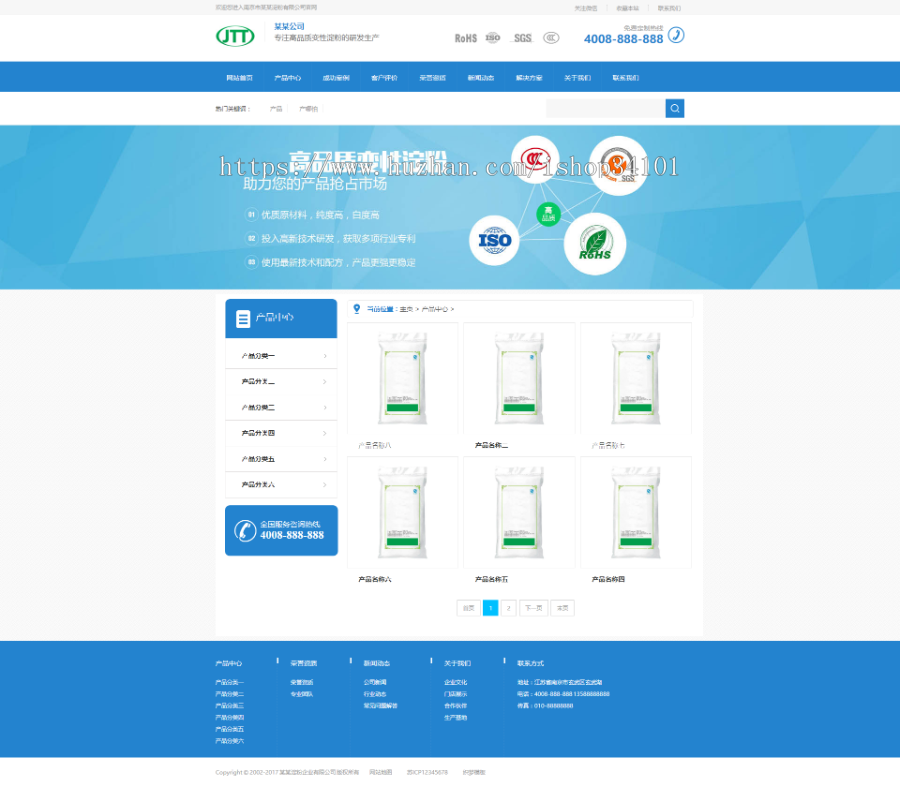900x787 pixels.
Task: Select page 1 in the pagination
Action: pos(490,608)
